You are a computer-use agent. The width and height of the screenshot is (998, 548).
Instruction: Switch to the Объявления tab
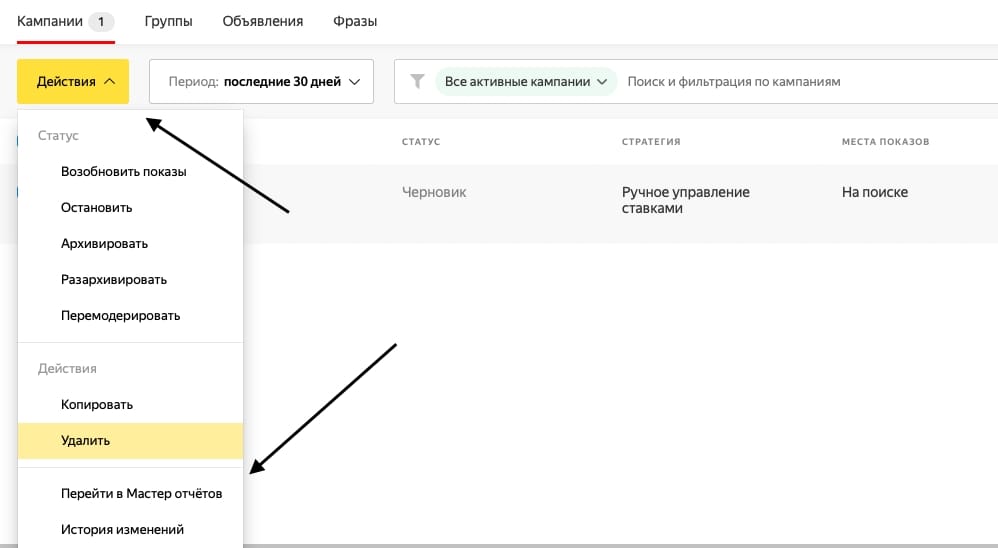click(263, 21)
